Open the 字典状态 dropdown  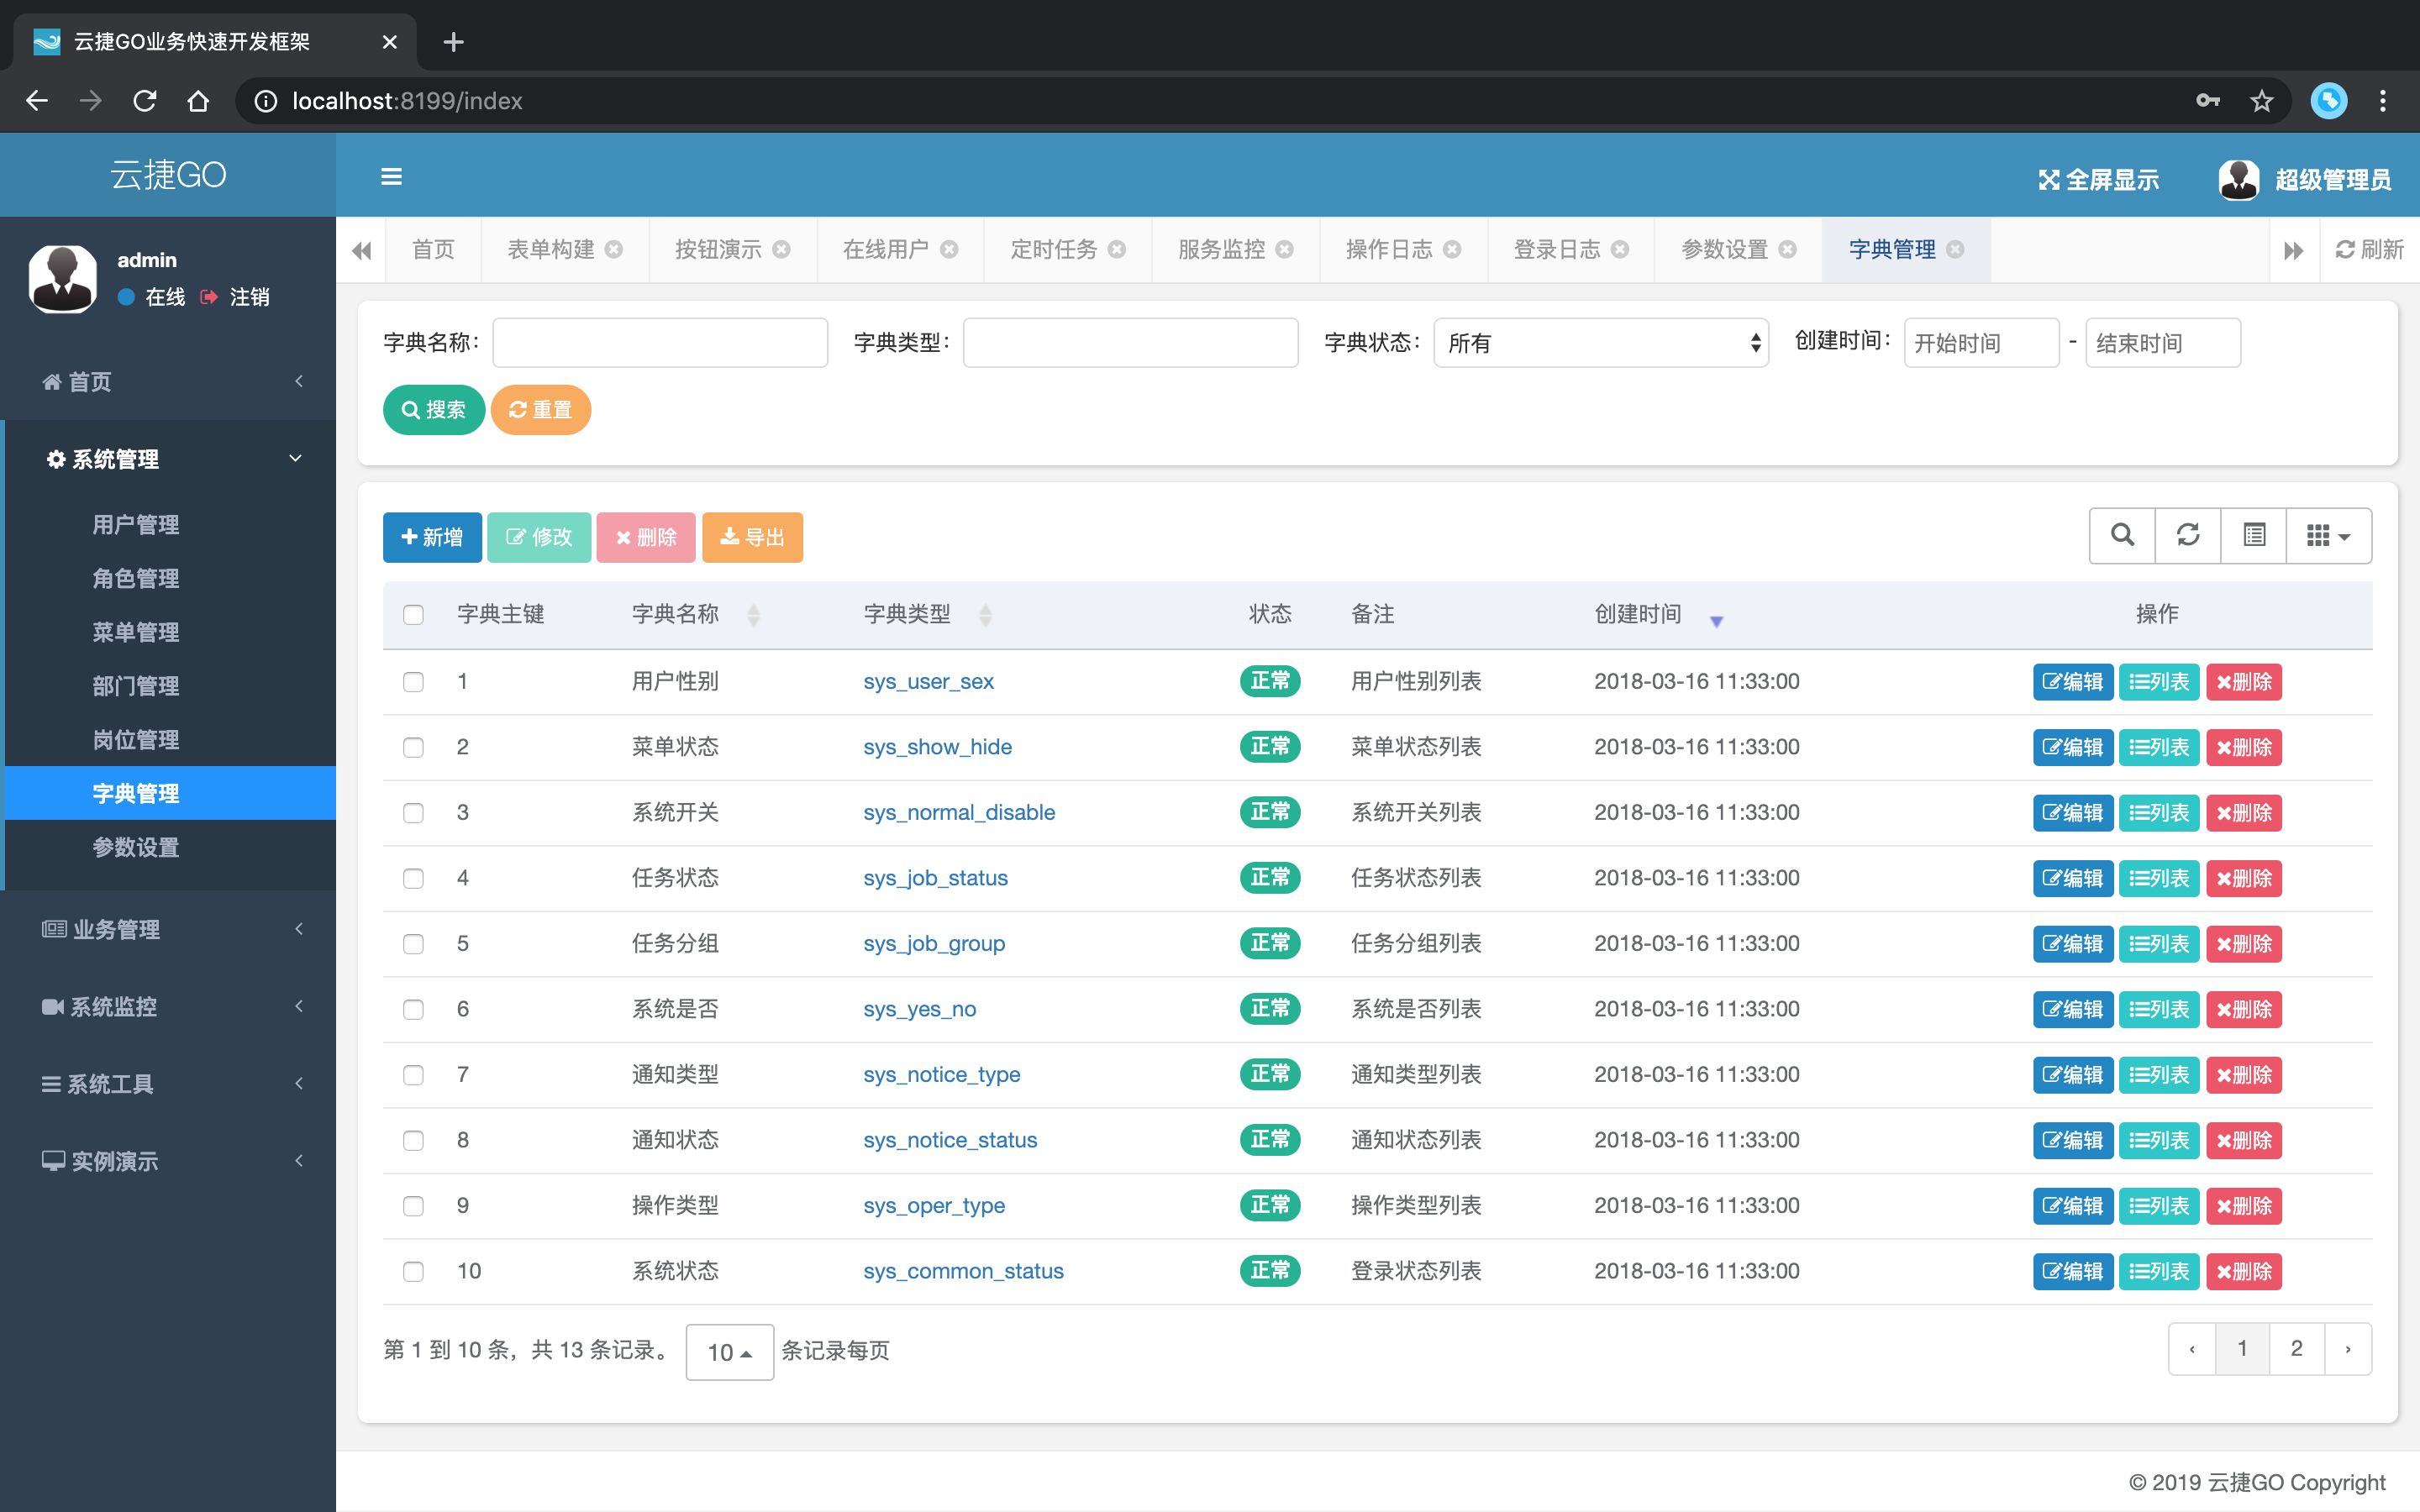pos(1600,343)
